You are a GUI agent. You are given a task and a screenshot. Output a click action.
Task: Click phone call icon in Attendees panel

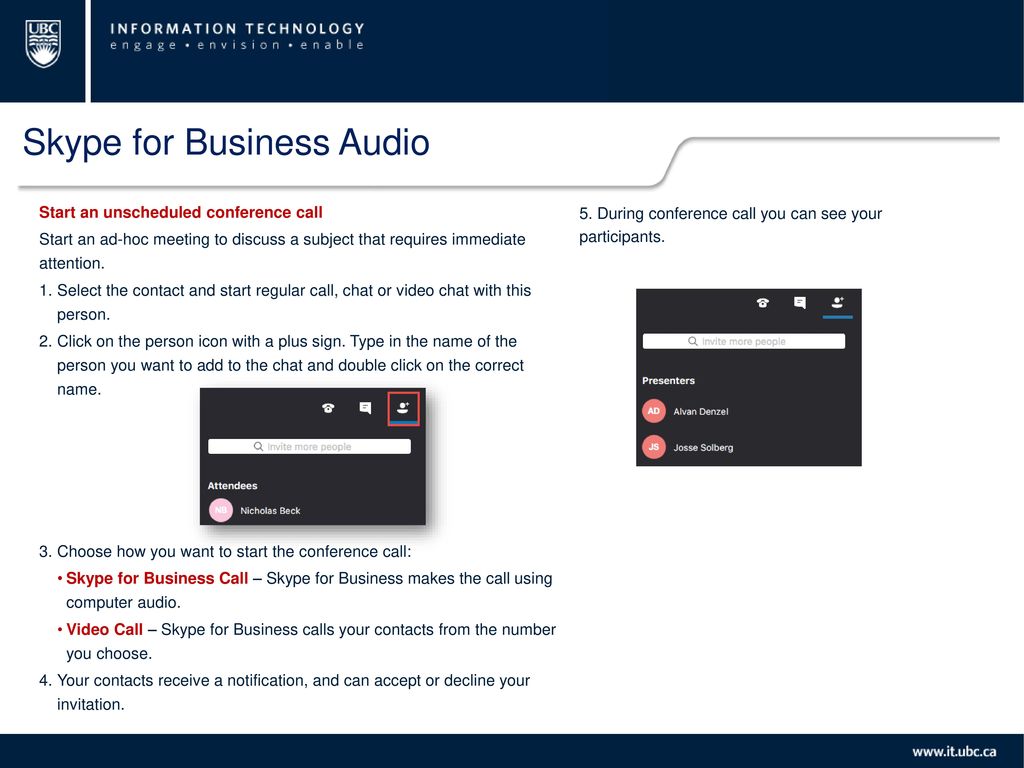click(328, 408)
